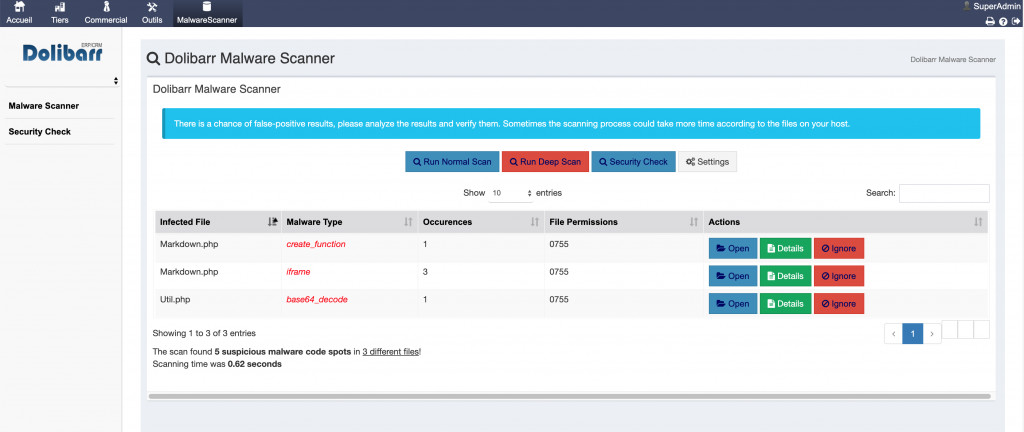Open the Settings button with gears

tap(707, 162)
